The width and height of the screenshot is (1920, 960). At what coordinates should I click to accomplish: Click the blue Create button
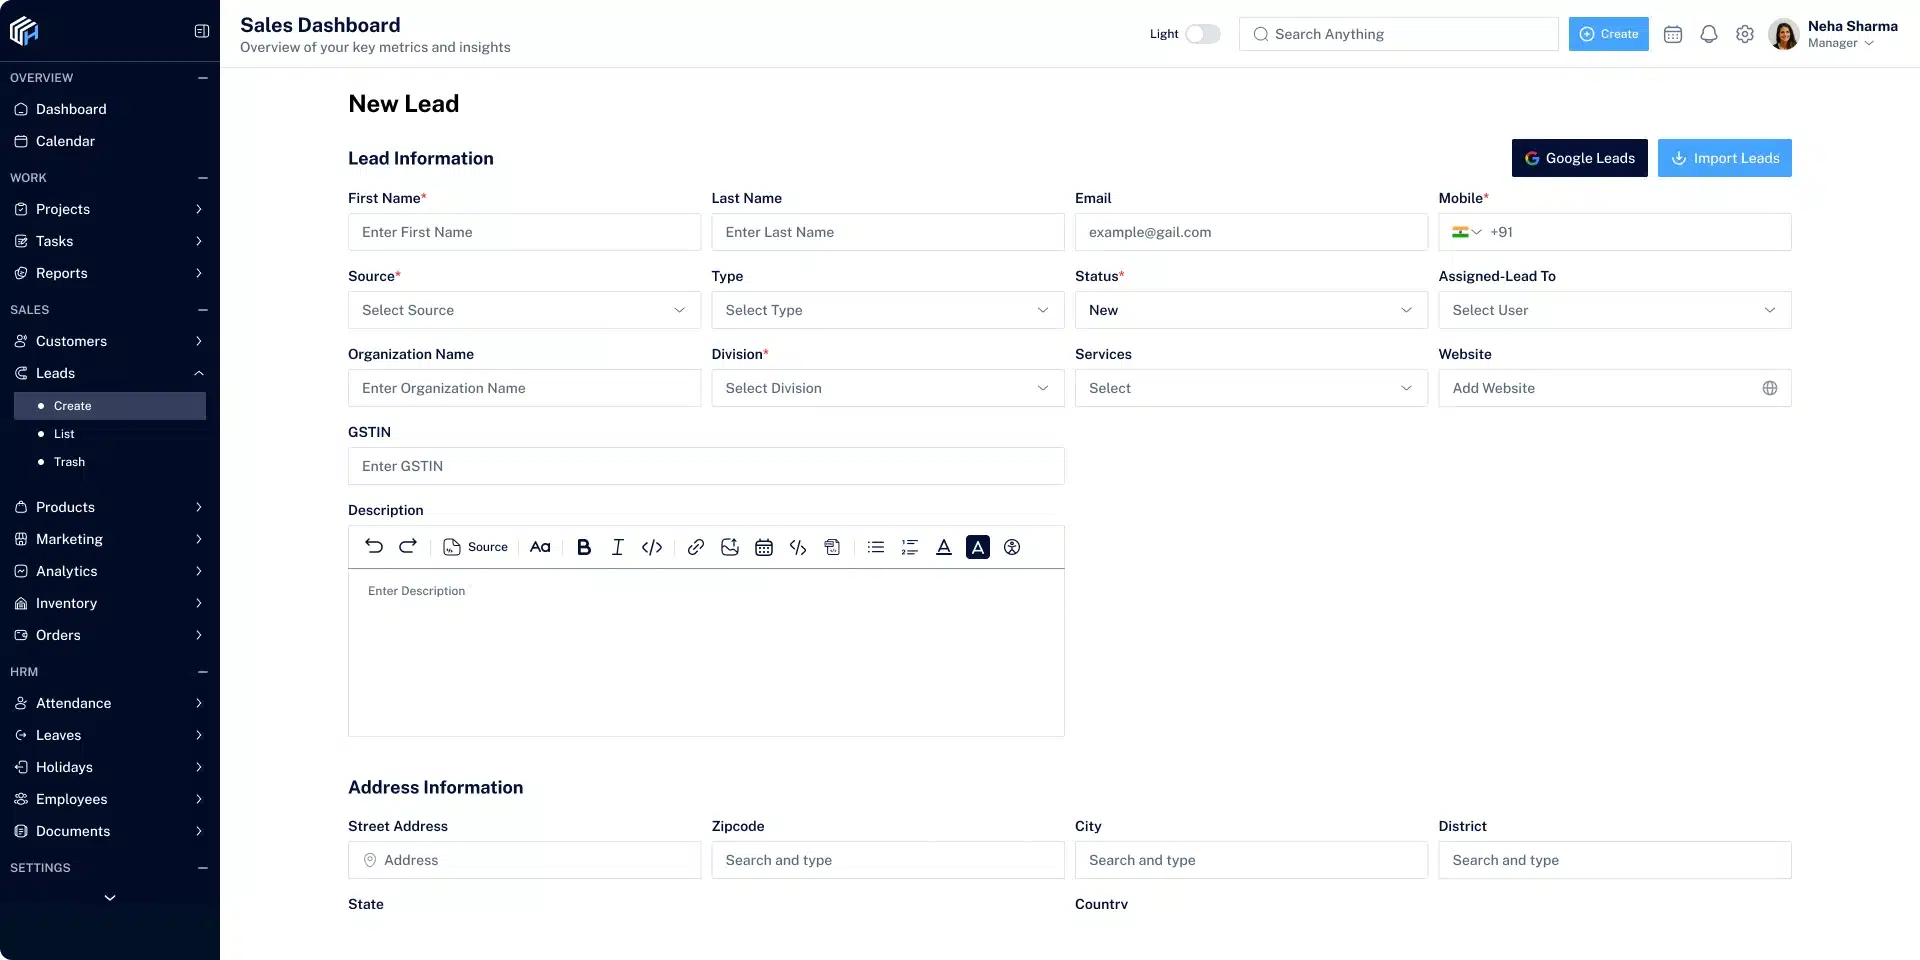1609,34
